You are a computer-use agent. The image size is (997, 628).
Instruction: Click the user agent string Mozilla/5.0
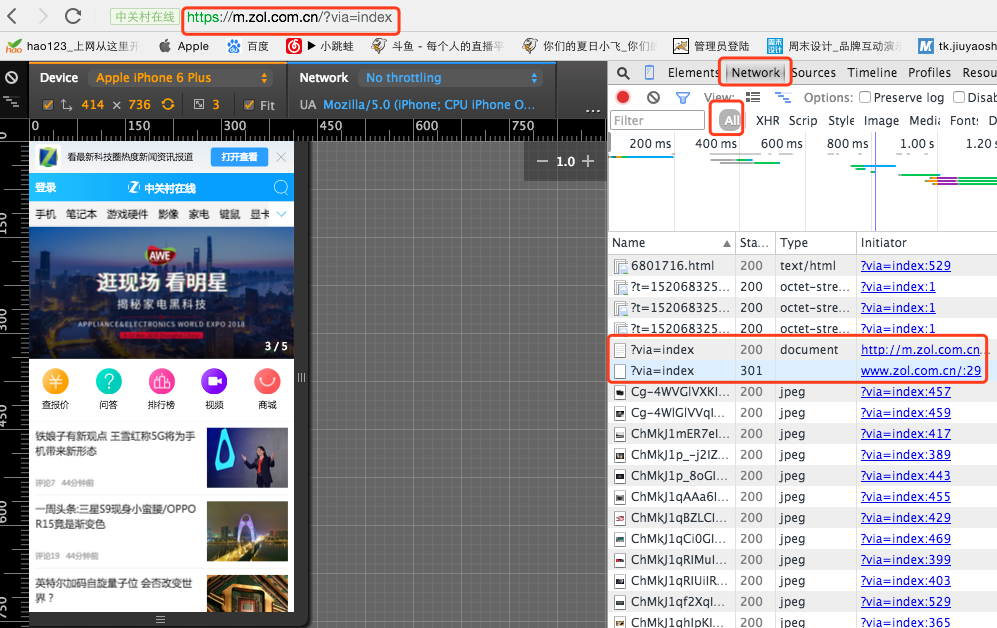pos(429,105)
